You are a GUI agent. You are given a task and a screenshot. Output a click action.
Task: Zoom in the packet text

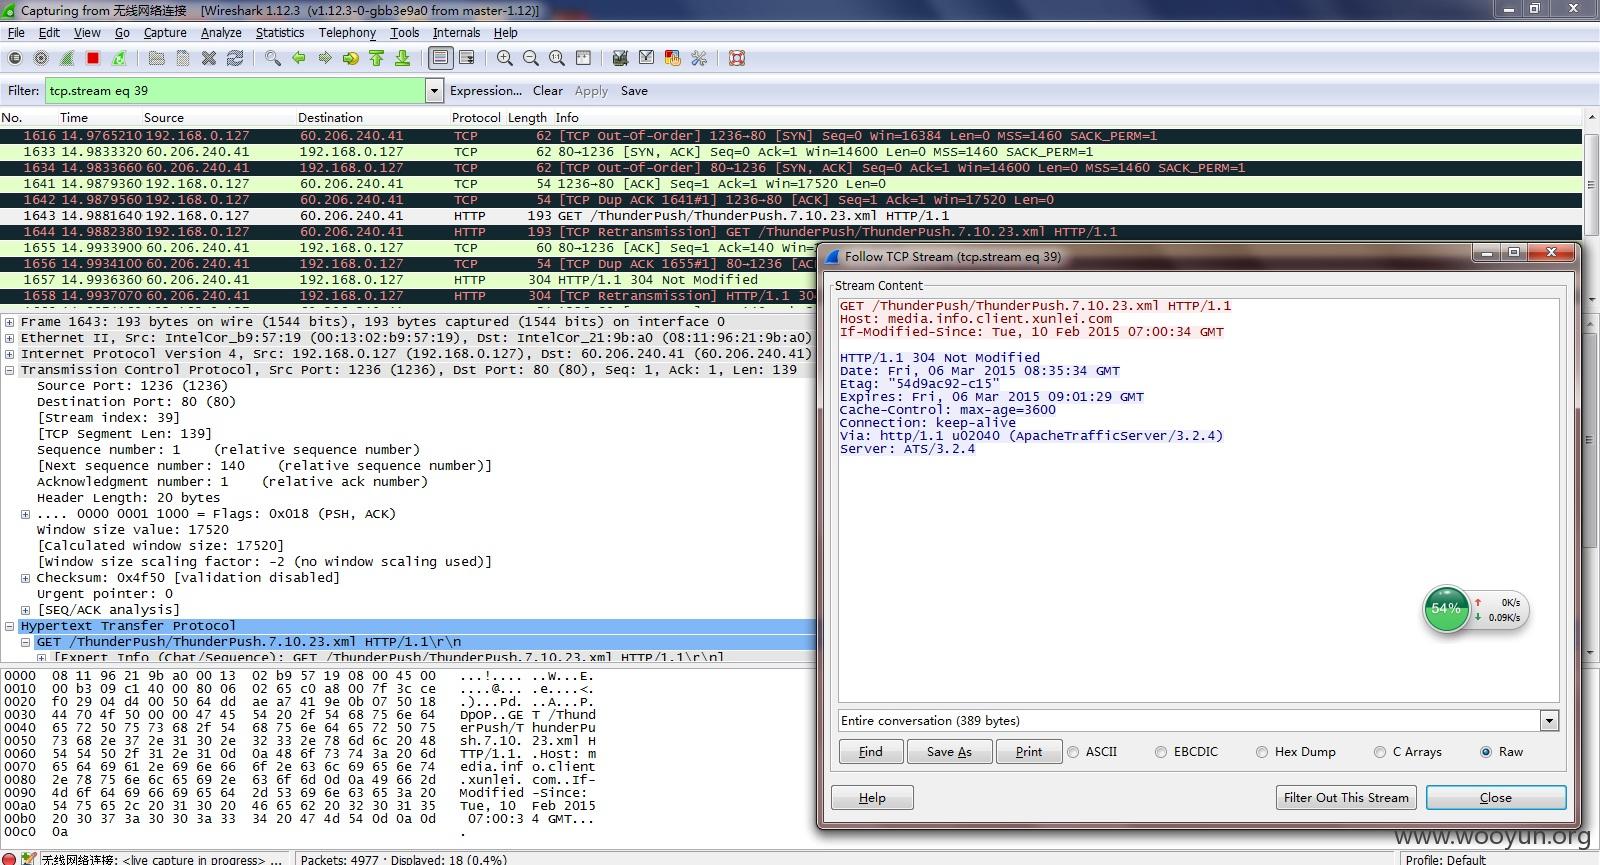[504, 58]
